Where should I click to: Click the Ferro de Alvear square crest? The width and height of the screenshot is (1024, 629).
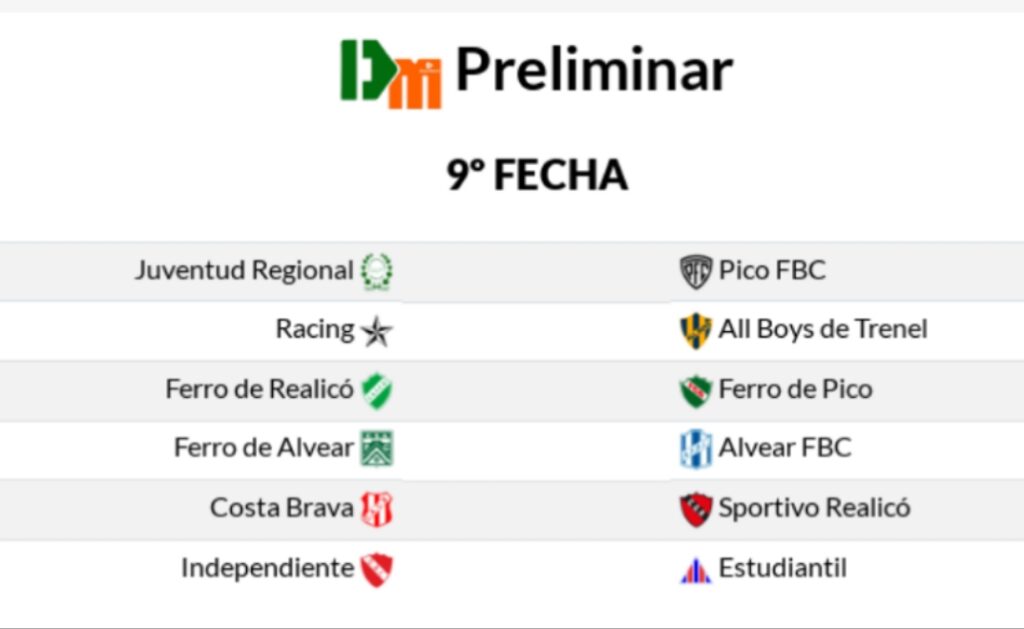coord(377,449)
